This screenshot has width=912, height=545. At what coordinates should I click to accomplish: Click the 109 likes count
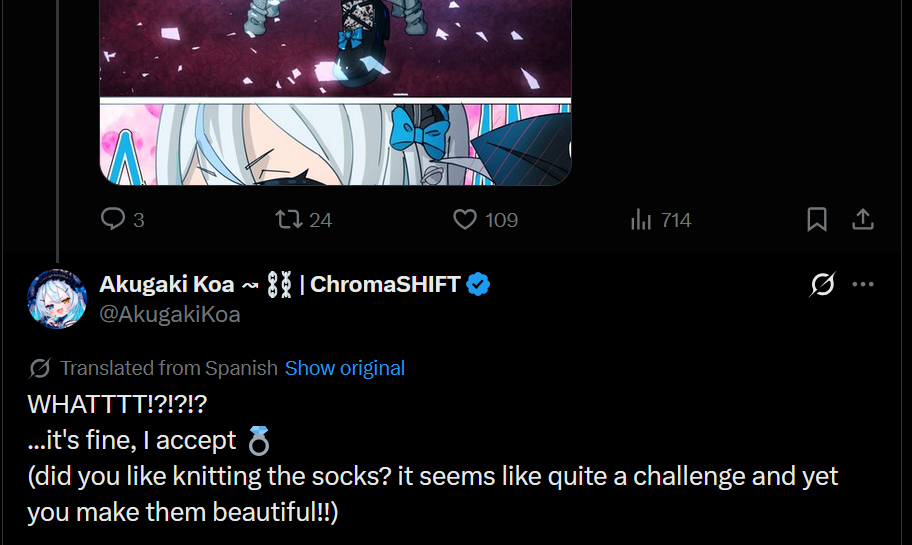pyautogui.click(x=501, y=220)
